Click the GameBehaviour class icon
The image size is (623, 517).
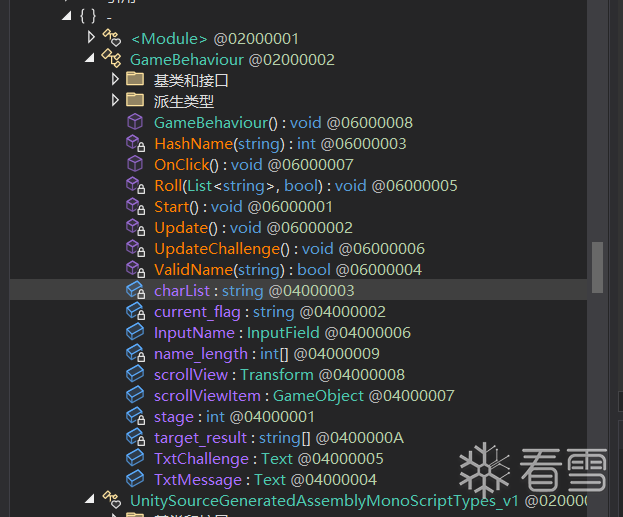pyautogui.click(x=112, y=59)
